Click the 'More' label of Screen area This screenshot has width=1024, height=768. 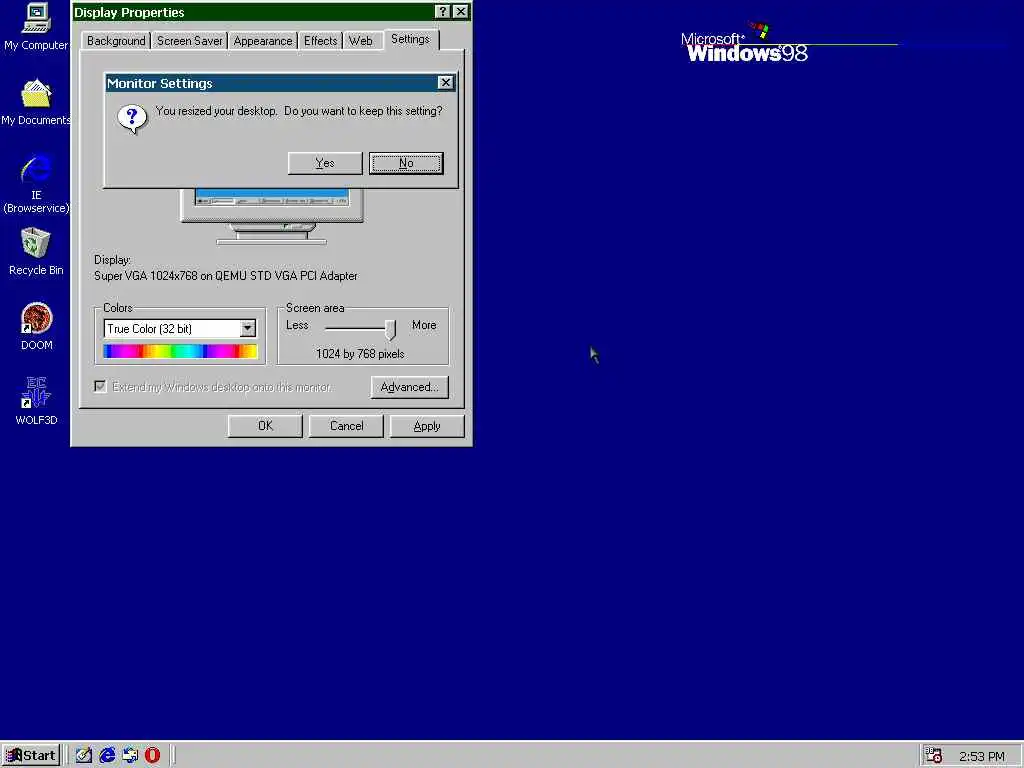pyautogui.click(x=424, y=325)
